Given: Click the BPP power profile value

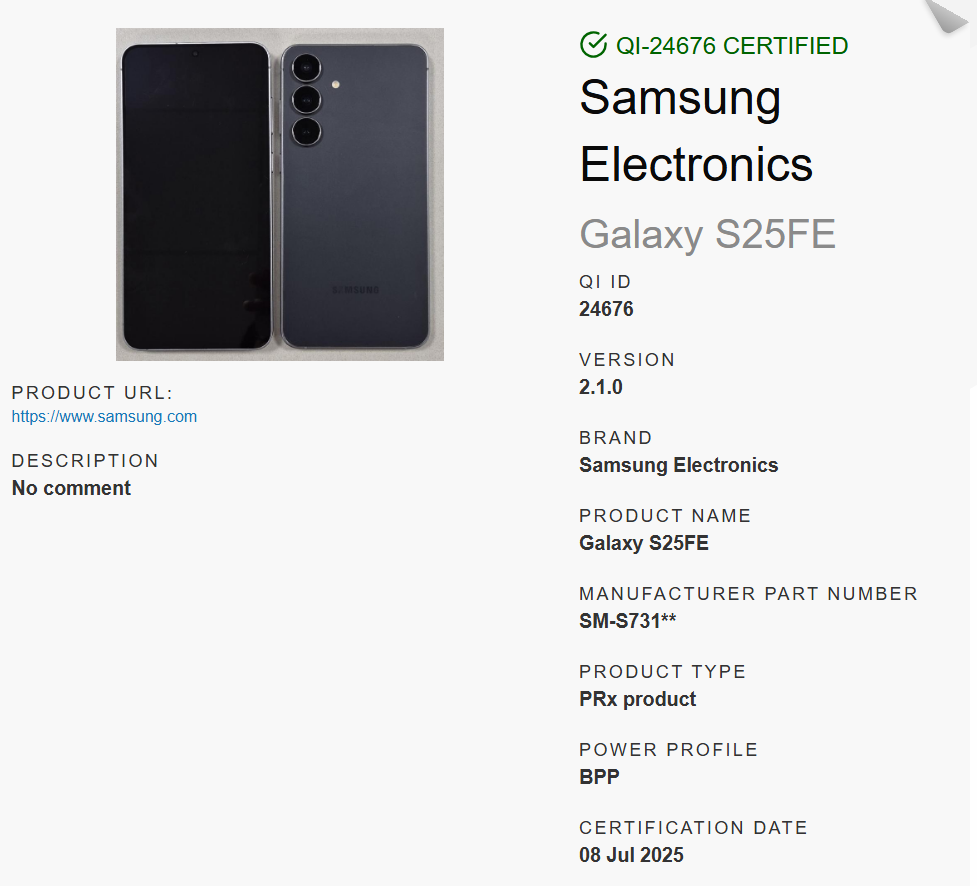Looking at the screenshot, I should [599, 777].
